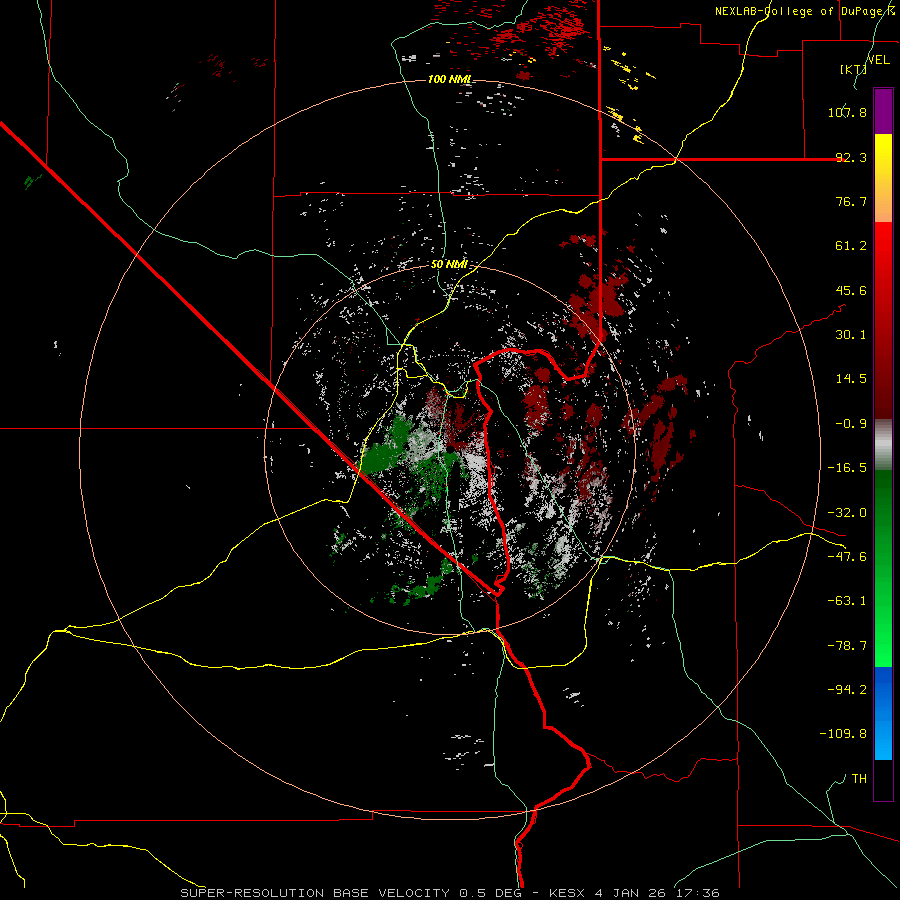
Task: Click the -109.8 value on the velocity scale
Action: [x=843, y=734]
